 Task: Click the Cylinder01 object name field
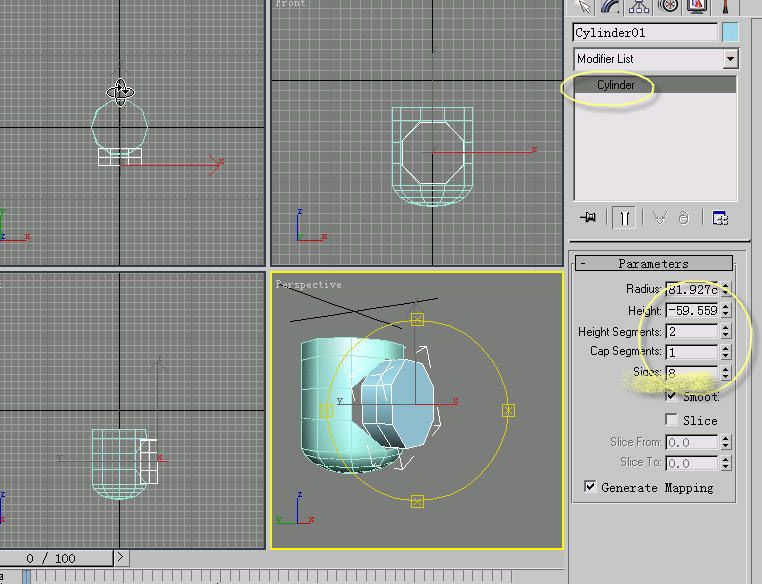[x=645, y=33]
